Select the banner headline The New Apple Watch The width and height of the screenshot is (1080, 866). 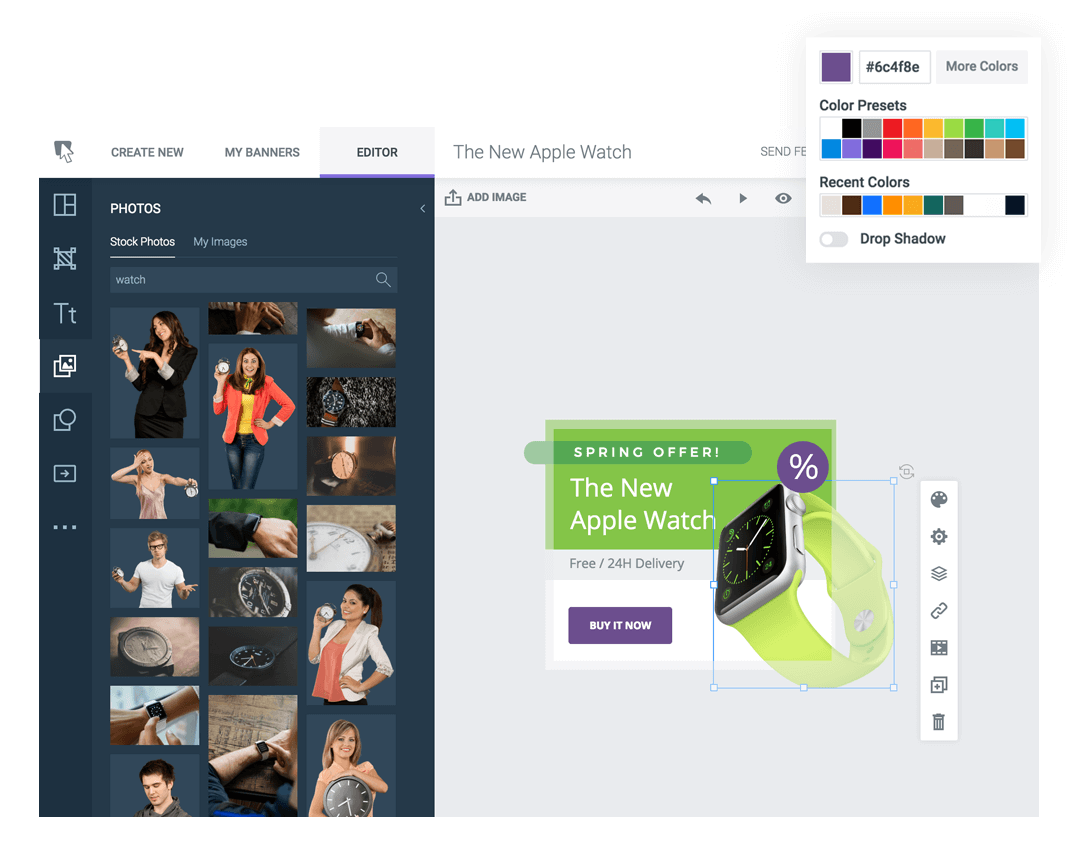[642, 504]
